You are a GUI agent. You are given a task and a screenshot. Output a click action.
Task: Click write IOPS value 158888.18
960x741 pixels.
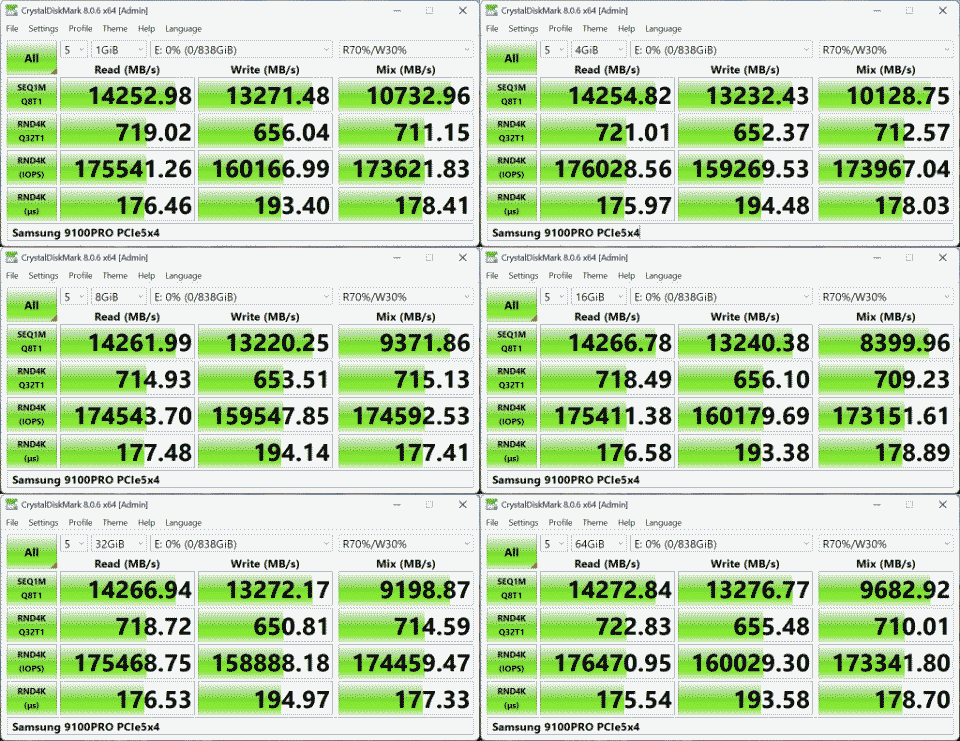pyautogui.click(x=271, y=663)
